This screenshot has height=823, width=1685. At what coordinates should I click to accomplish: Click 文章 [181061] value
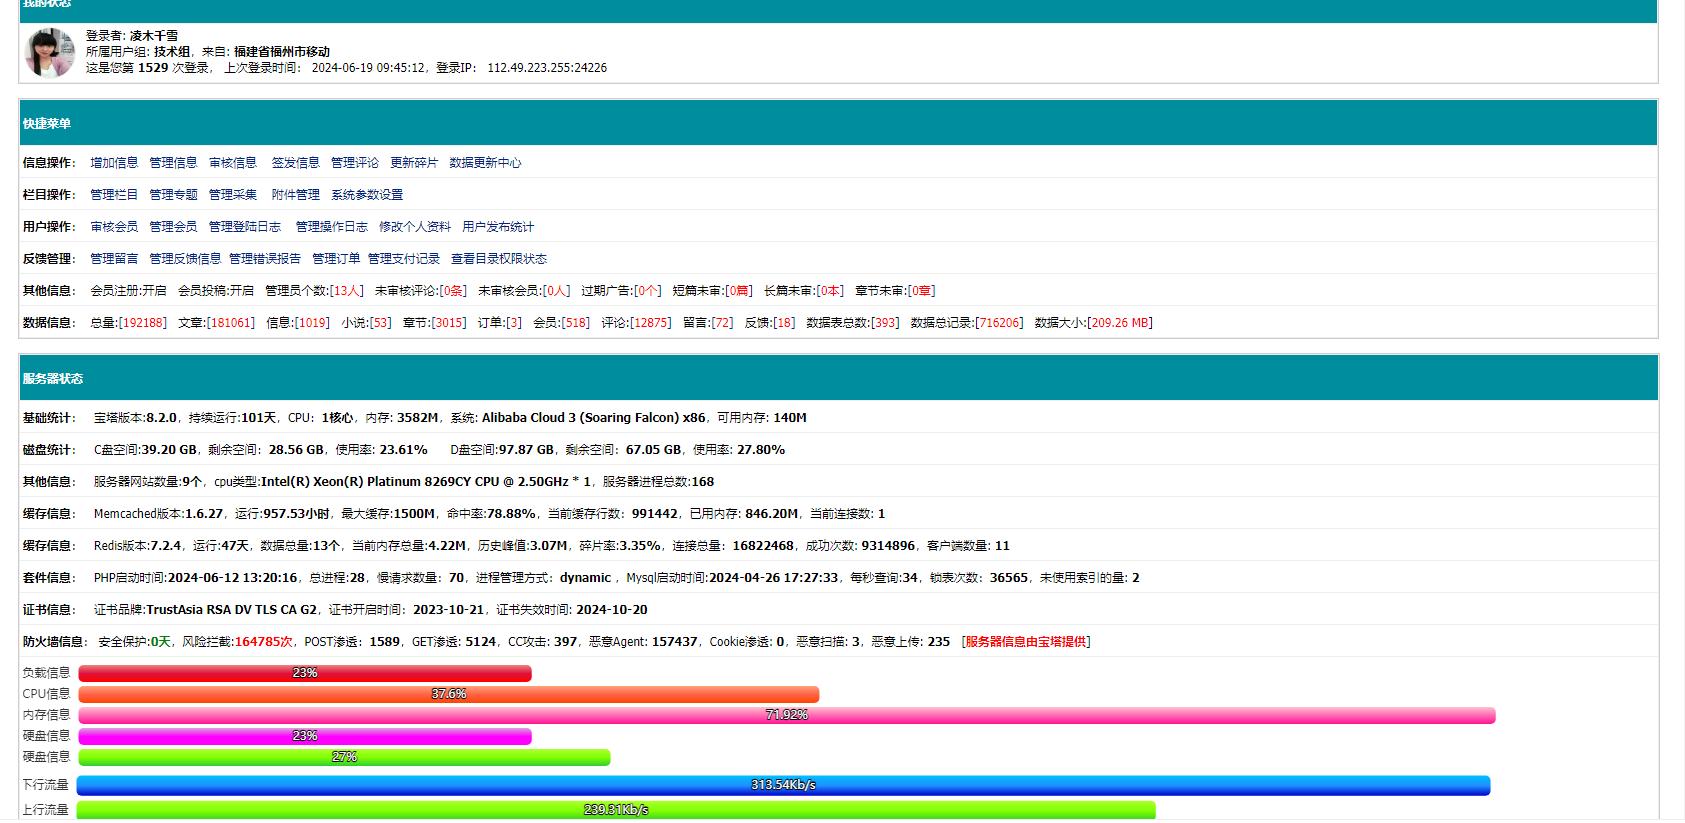tap(230, 323)
